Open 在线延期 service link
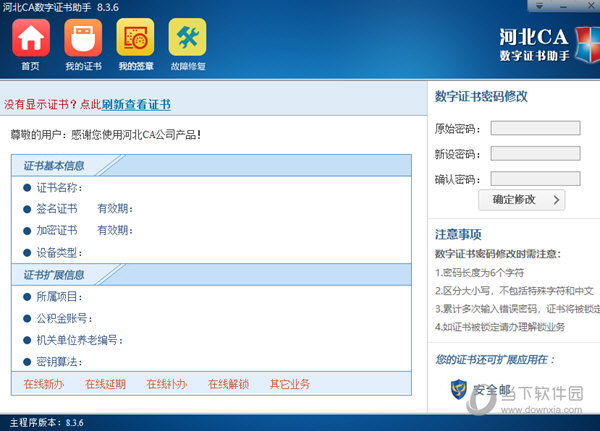 [105, 384]
